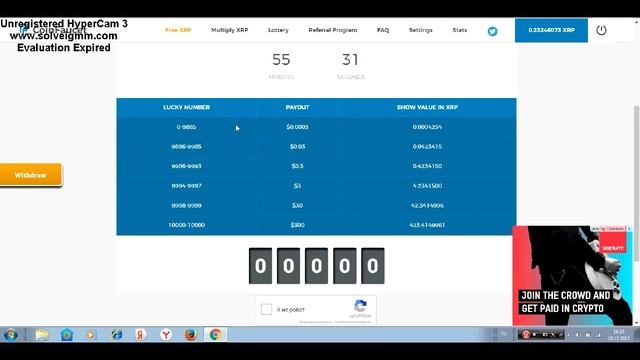Open the Referral Program page
640x360 pixels.
point(333,30)
